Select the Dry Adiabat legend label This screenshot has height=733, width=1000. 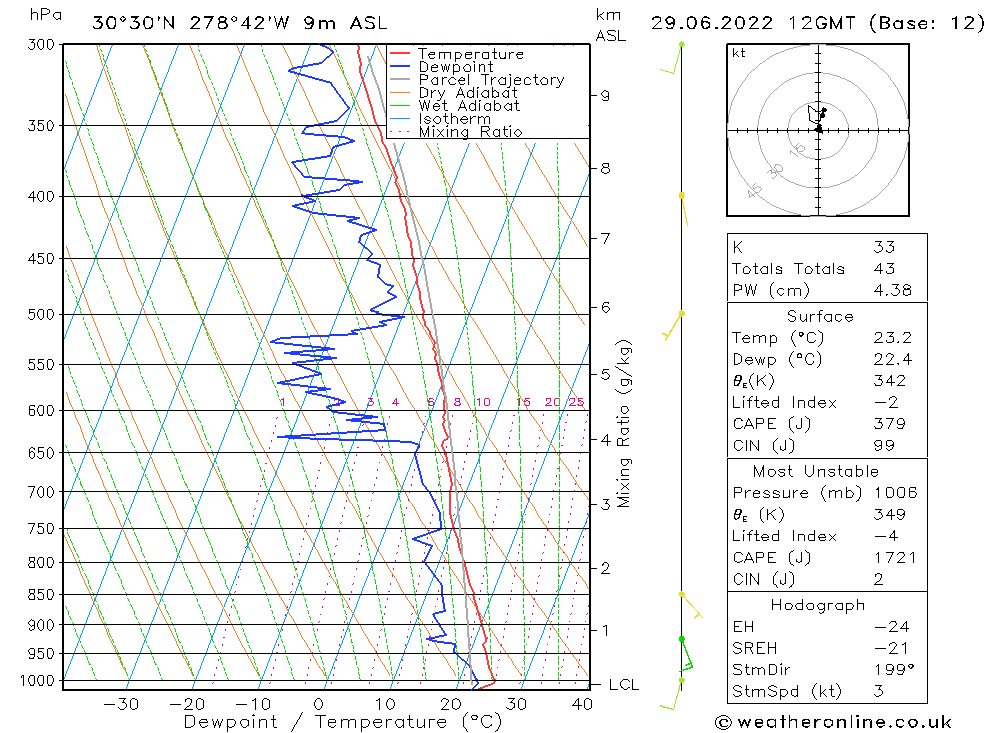(468, 93)
